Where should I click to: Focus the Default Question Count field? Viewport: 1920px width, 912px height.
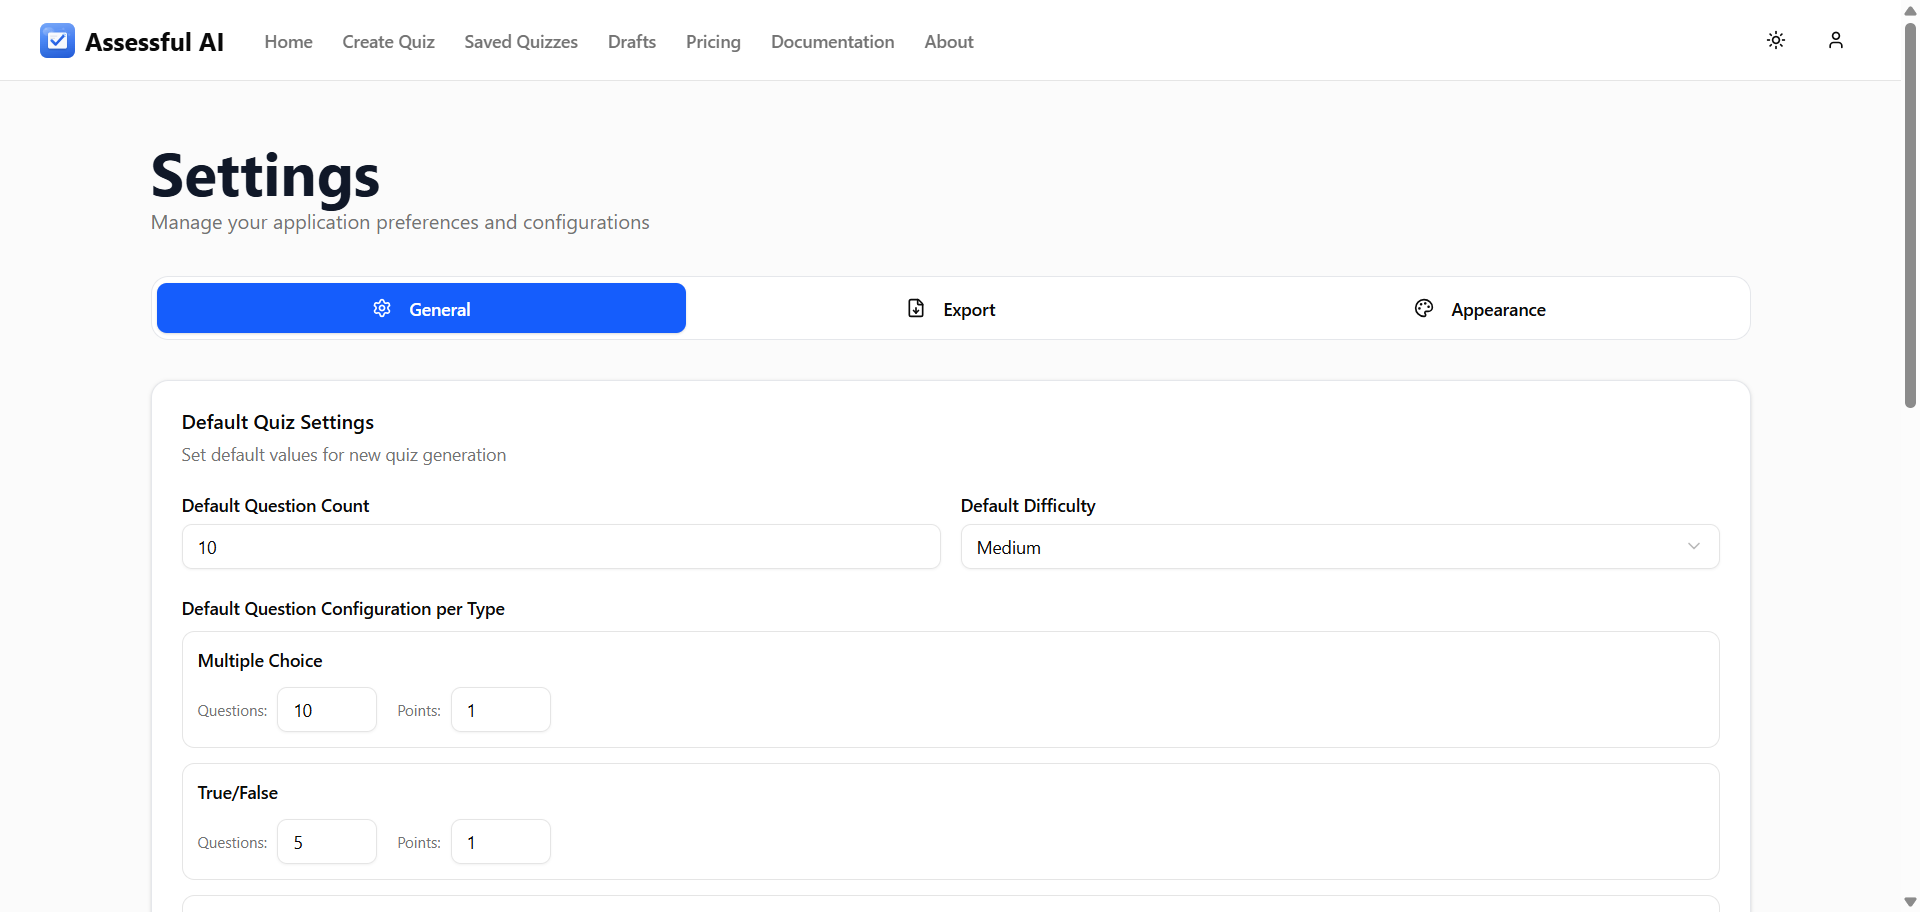click(561, 547)
